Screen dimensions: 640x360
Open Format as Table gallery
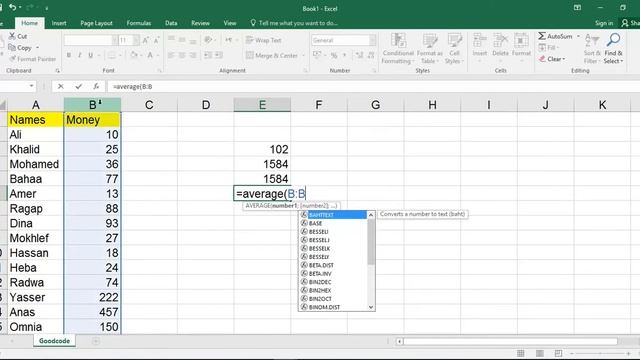429,48
